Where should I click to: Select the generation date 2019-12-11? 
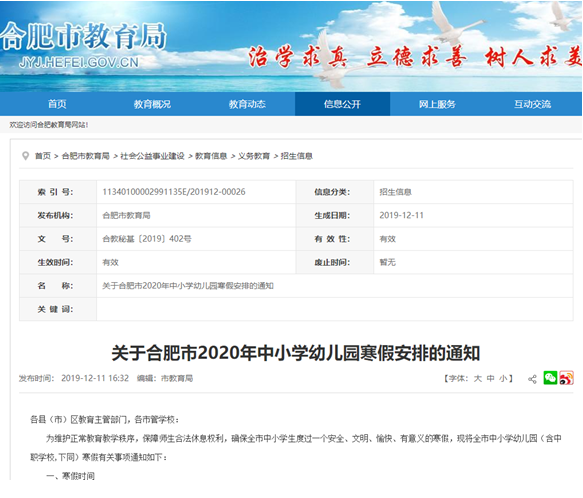coord(402,215)
